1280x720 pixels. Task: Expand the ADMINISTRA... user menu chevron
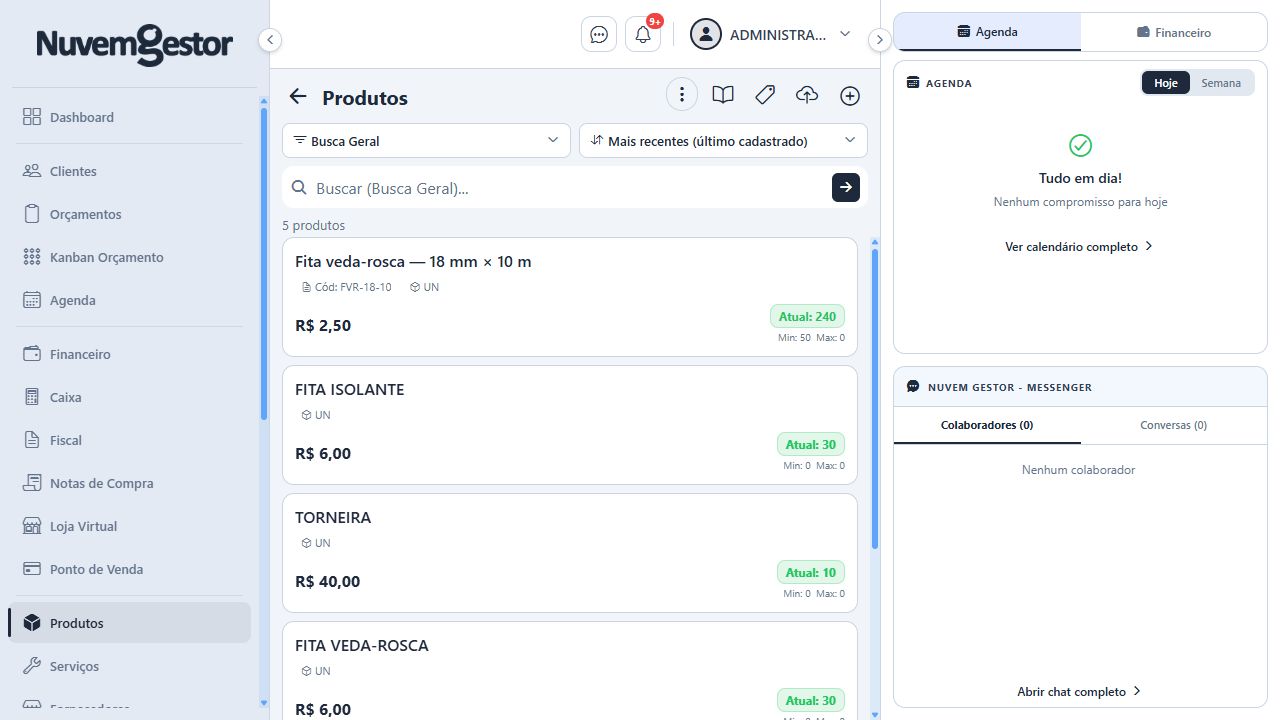point(845,34)
